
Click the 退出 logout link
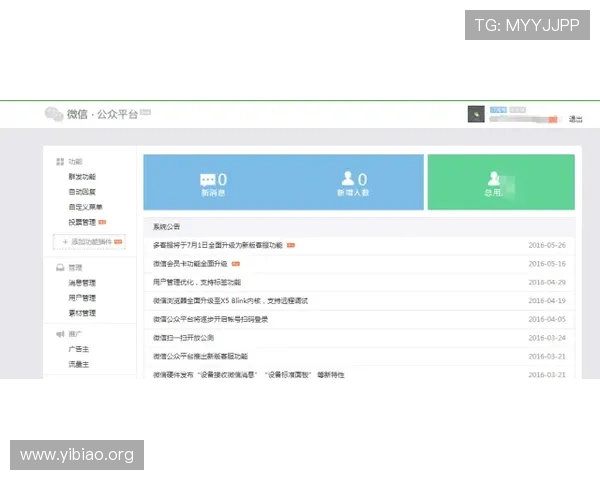pyautogui.click(x=575, y=119)
